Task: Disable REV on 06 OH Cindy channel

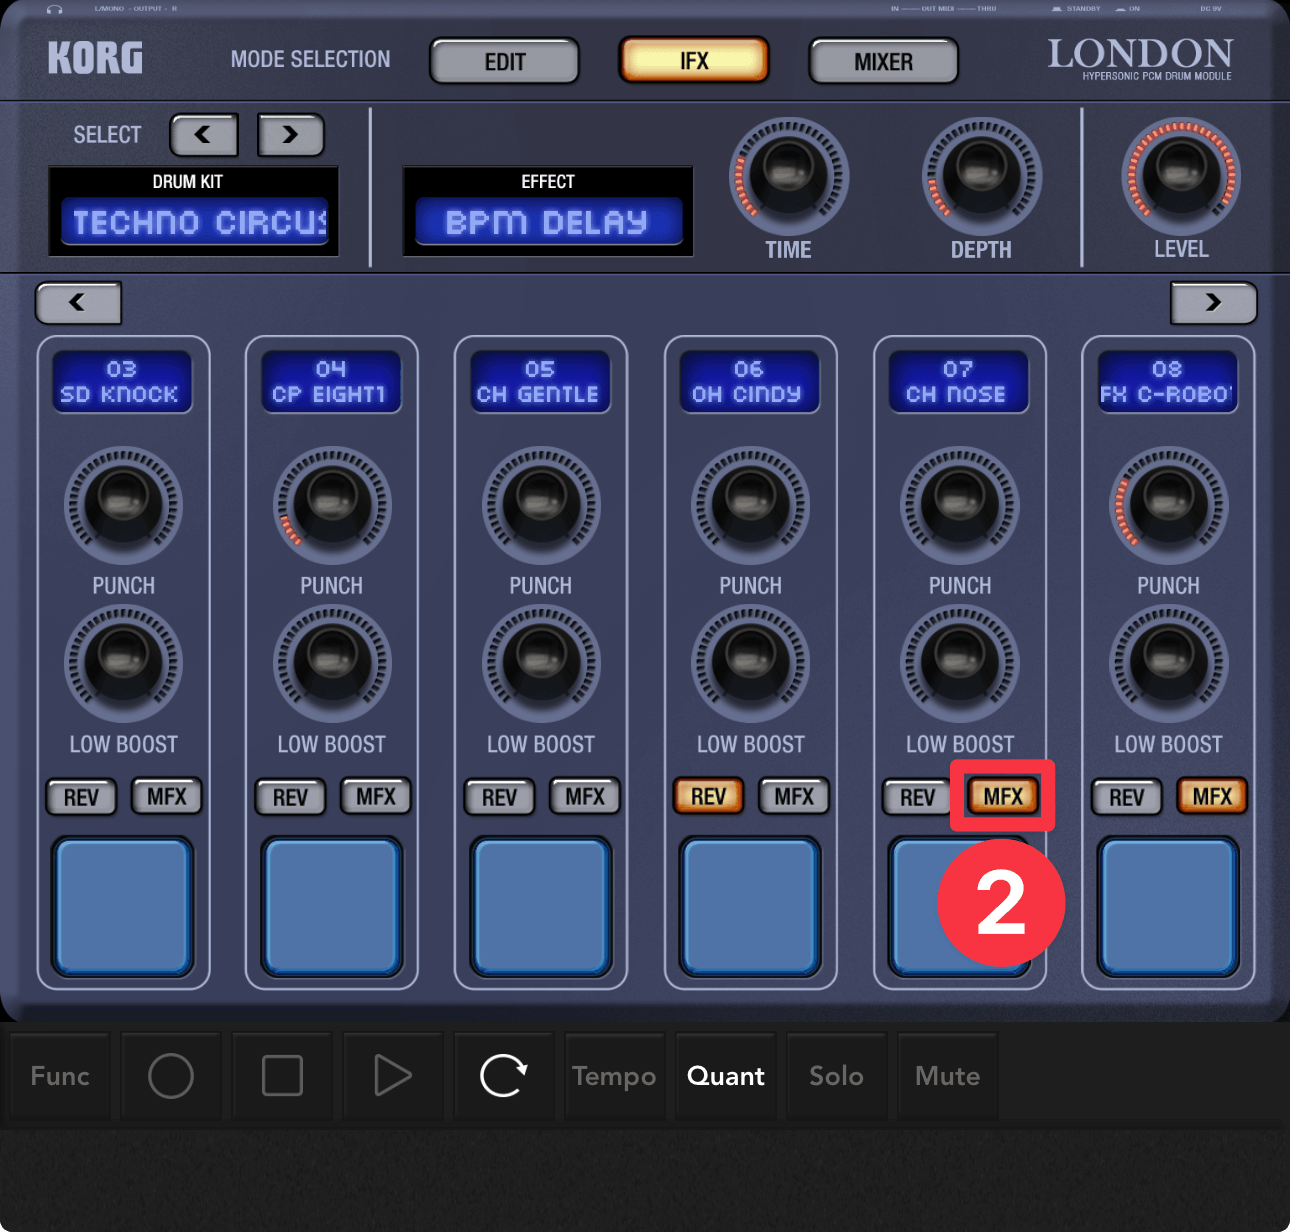Action: pos(708,797)
